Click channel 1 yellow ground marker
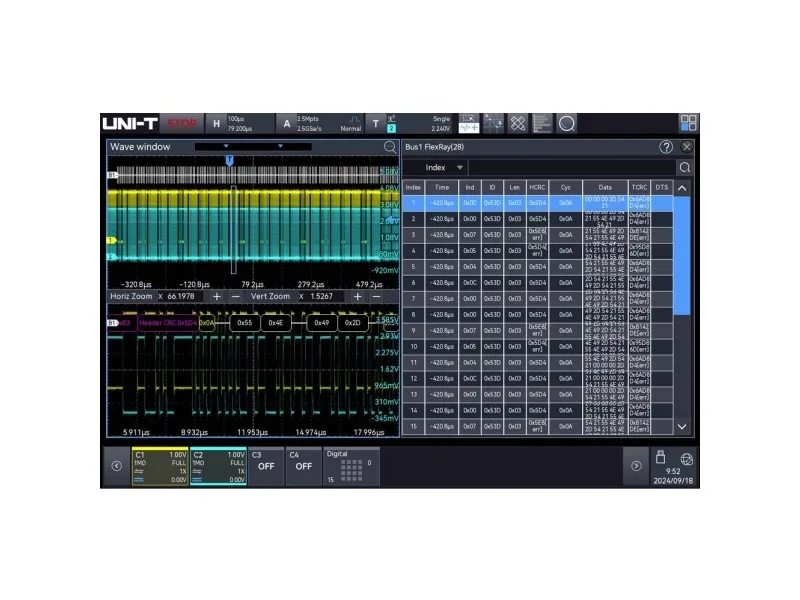The width and height of the screenshot is (800, 600). tap(111, 240)
